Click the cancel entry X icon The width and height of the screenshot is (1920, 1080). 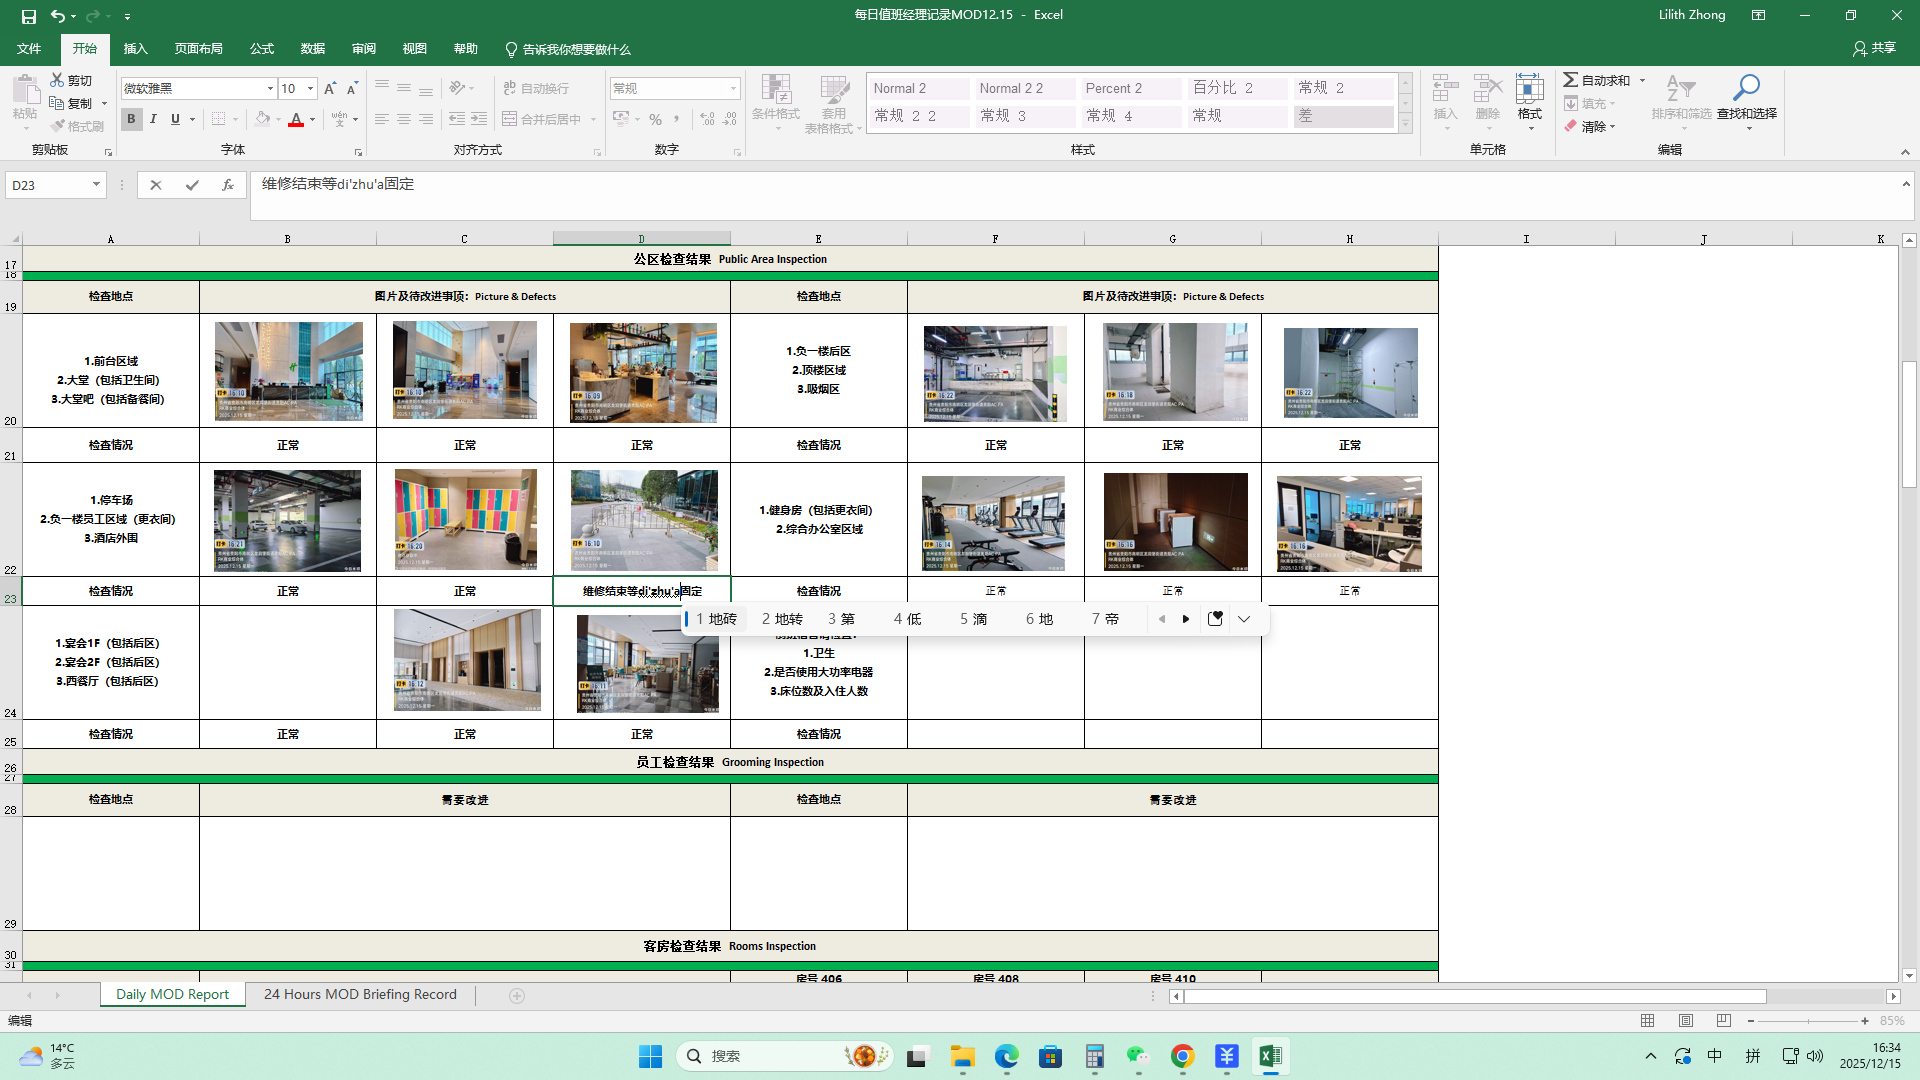[155, 185]
